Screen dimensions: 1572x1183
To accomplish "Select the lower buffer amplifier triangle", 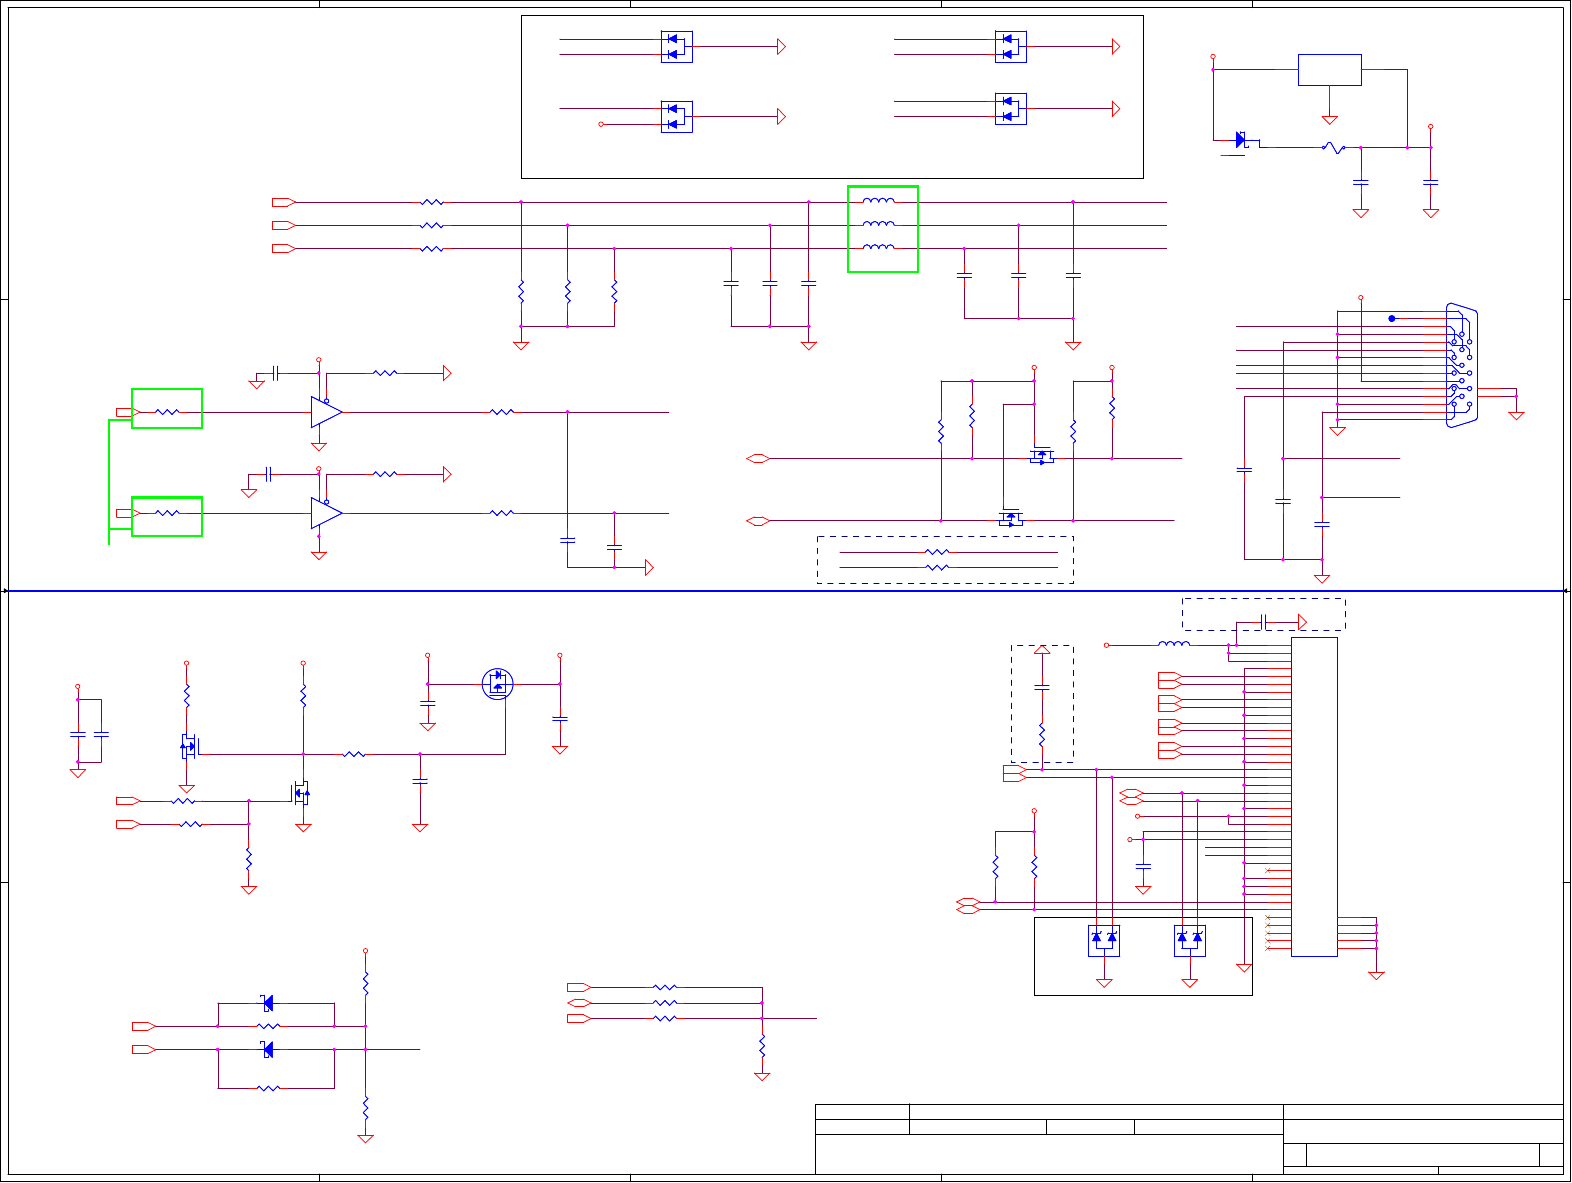I will tap(326, 513).
